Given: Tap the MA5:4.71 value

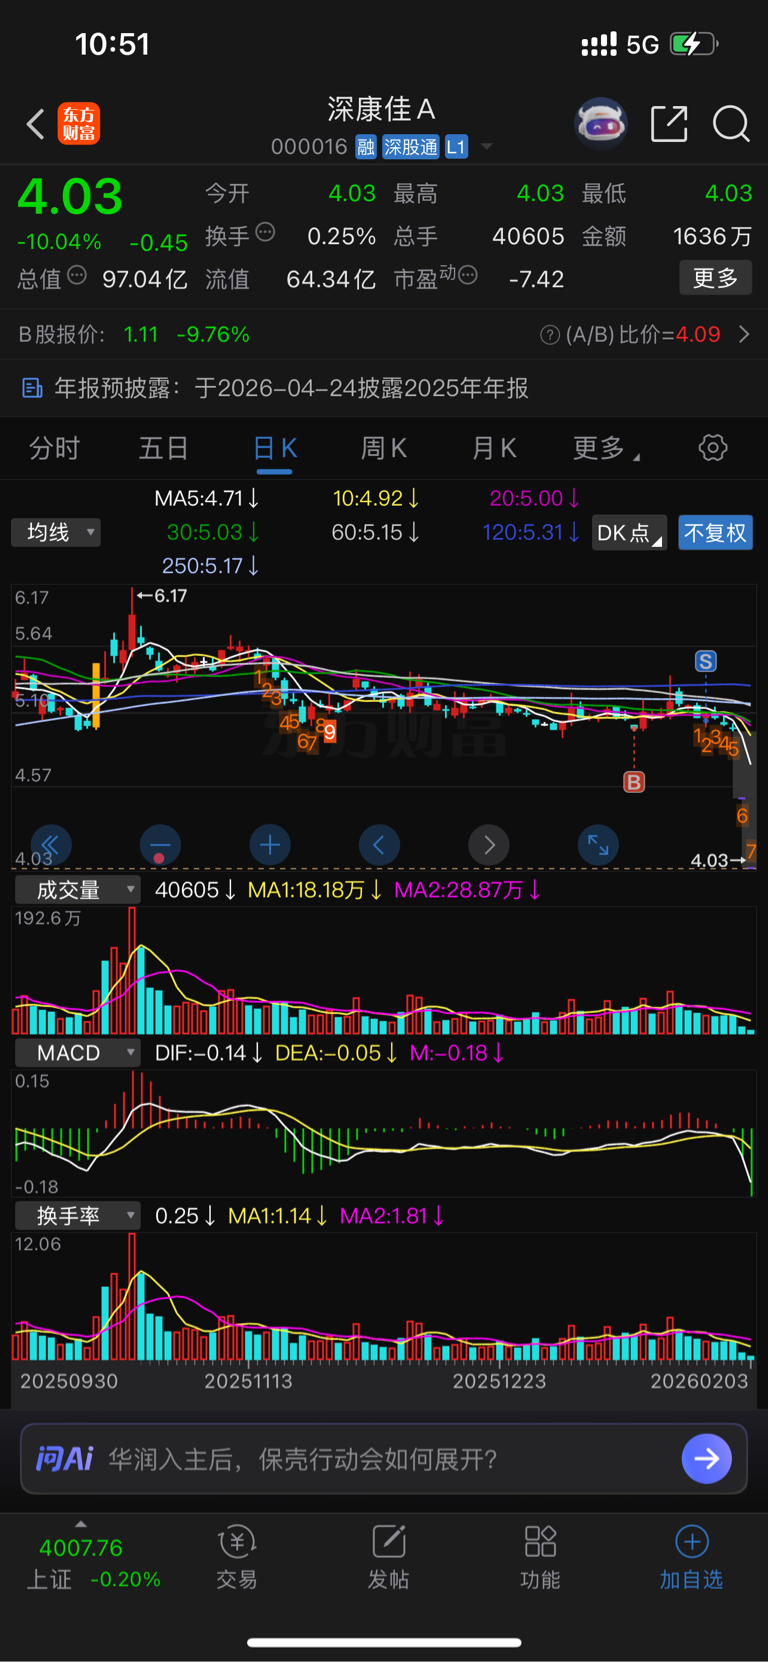Looking at the screenshot, I should [206, 498].
